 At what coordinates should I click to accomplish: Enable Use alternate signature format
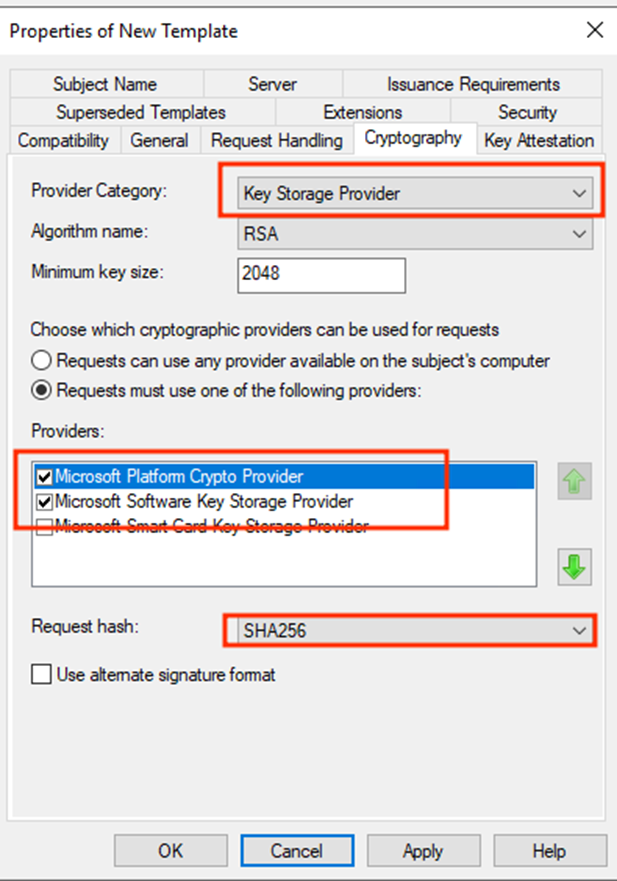point(42,674)
